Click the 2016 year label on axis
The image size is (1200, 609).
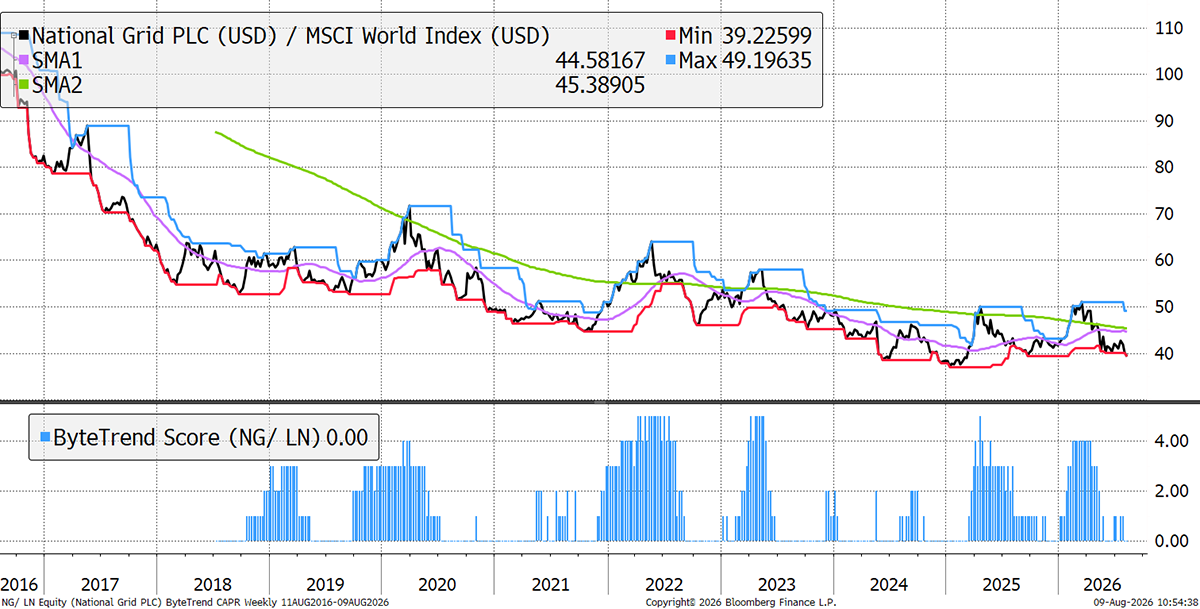click(19, 583)
